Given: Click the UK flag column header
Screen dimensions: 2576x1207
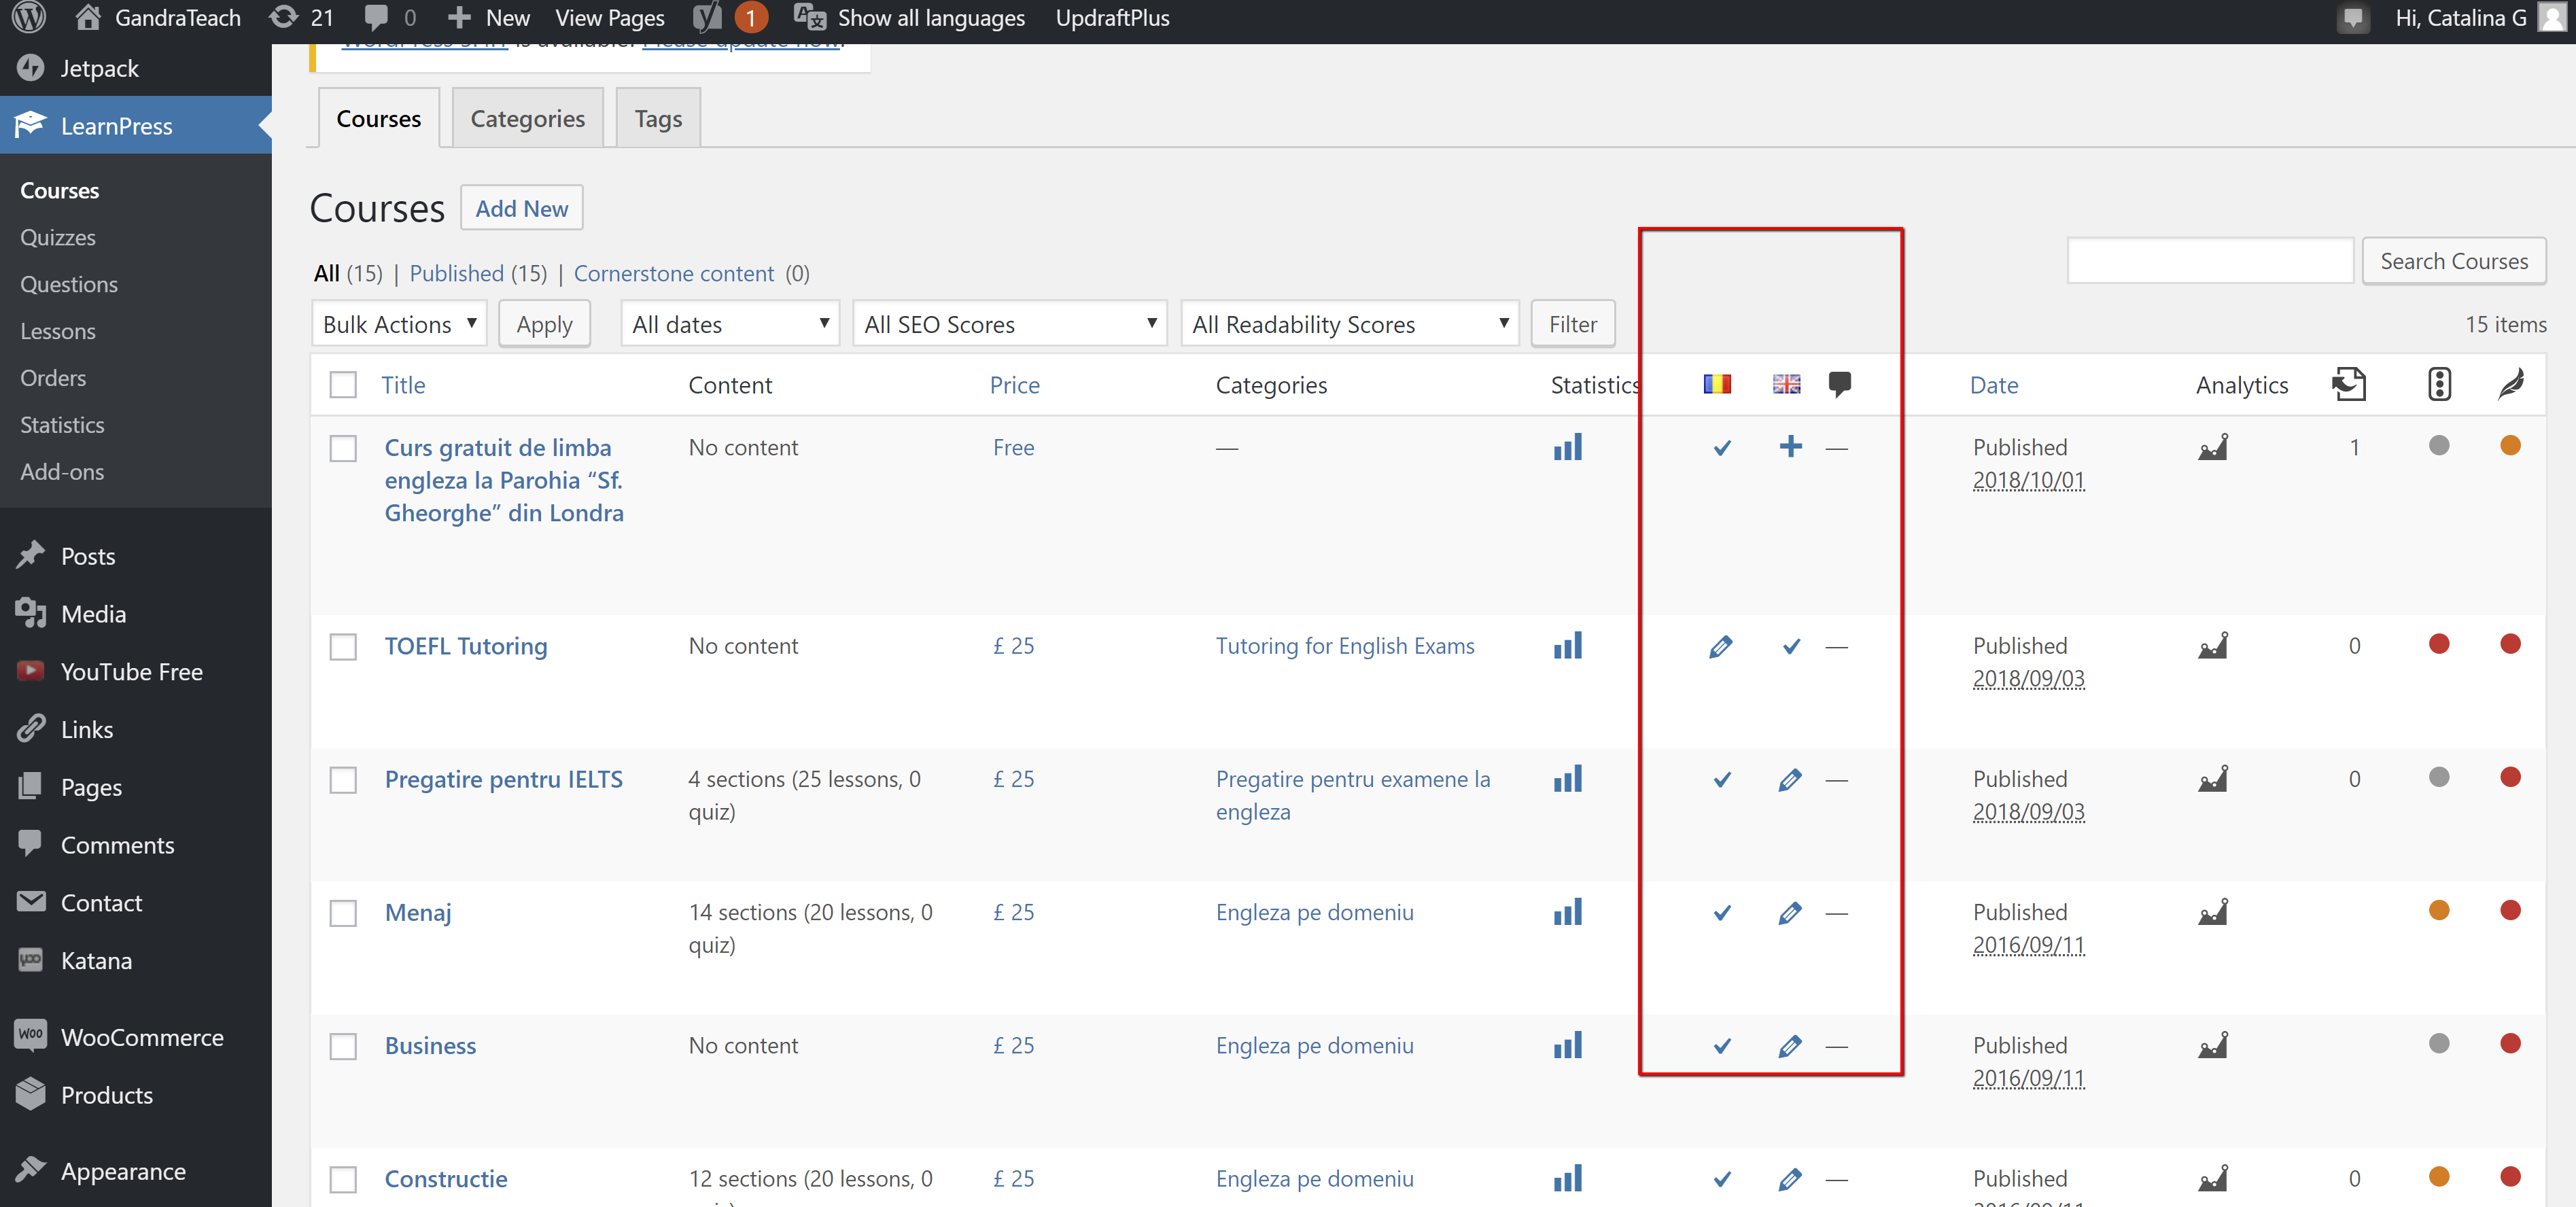Looking at the screenshot, I should [1786, 384].
